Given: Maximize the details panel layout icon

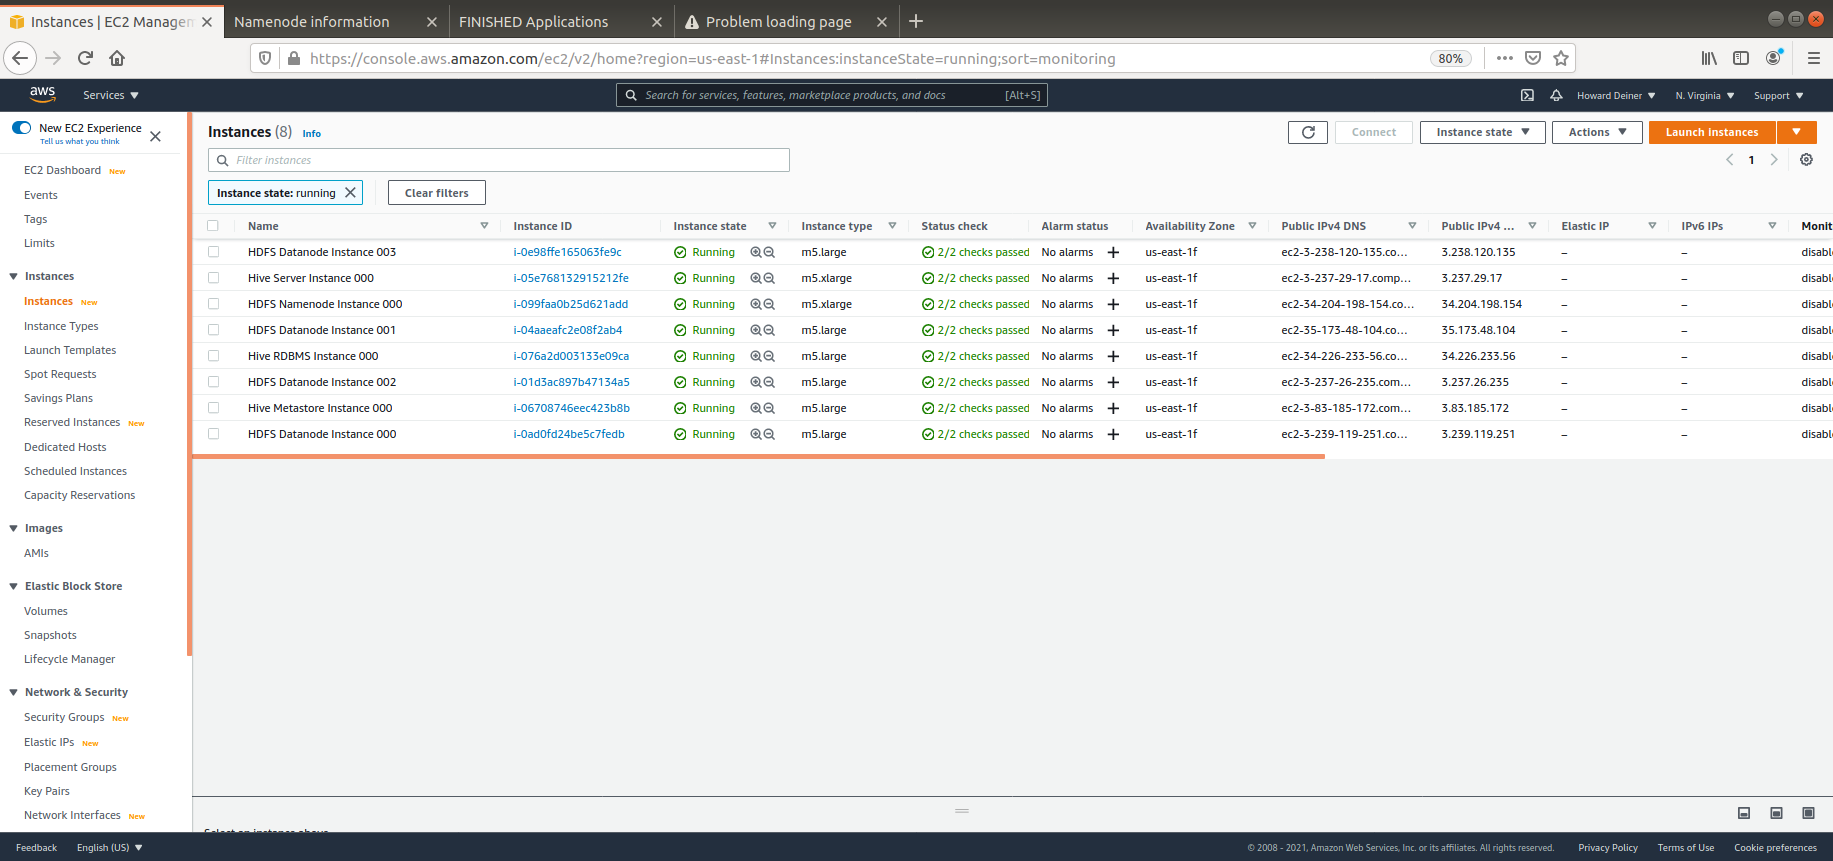Looking at the screenshot, I should point(1808,813).
